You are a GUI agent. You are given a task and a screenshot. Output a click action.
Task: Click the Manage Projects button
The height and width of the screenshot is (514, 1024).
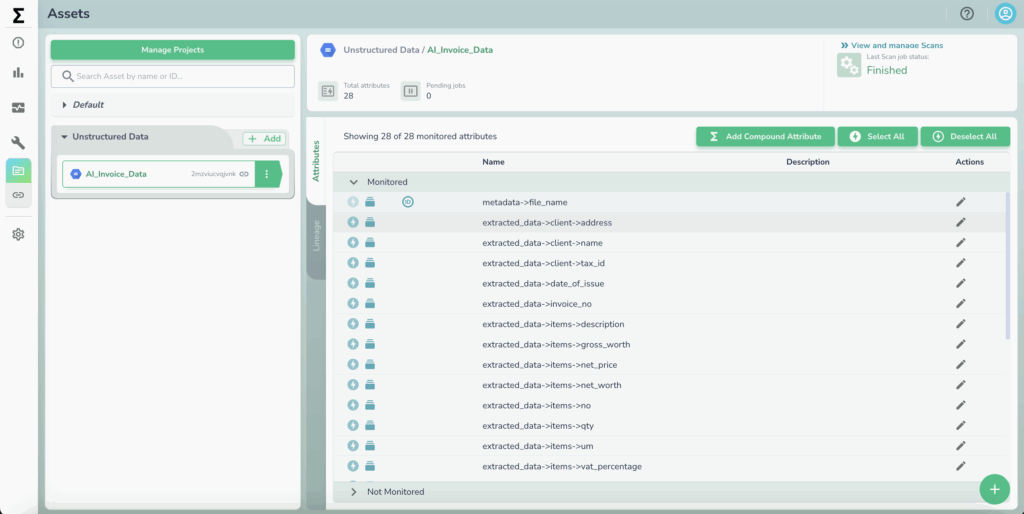173,50
